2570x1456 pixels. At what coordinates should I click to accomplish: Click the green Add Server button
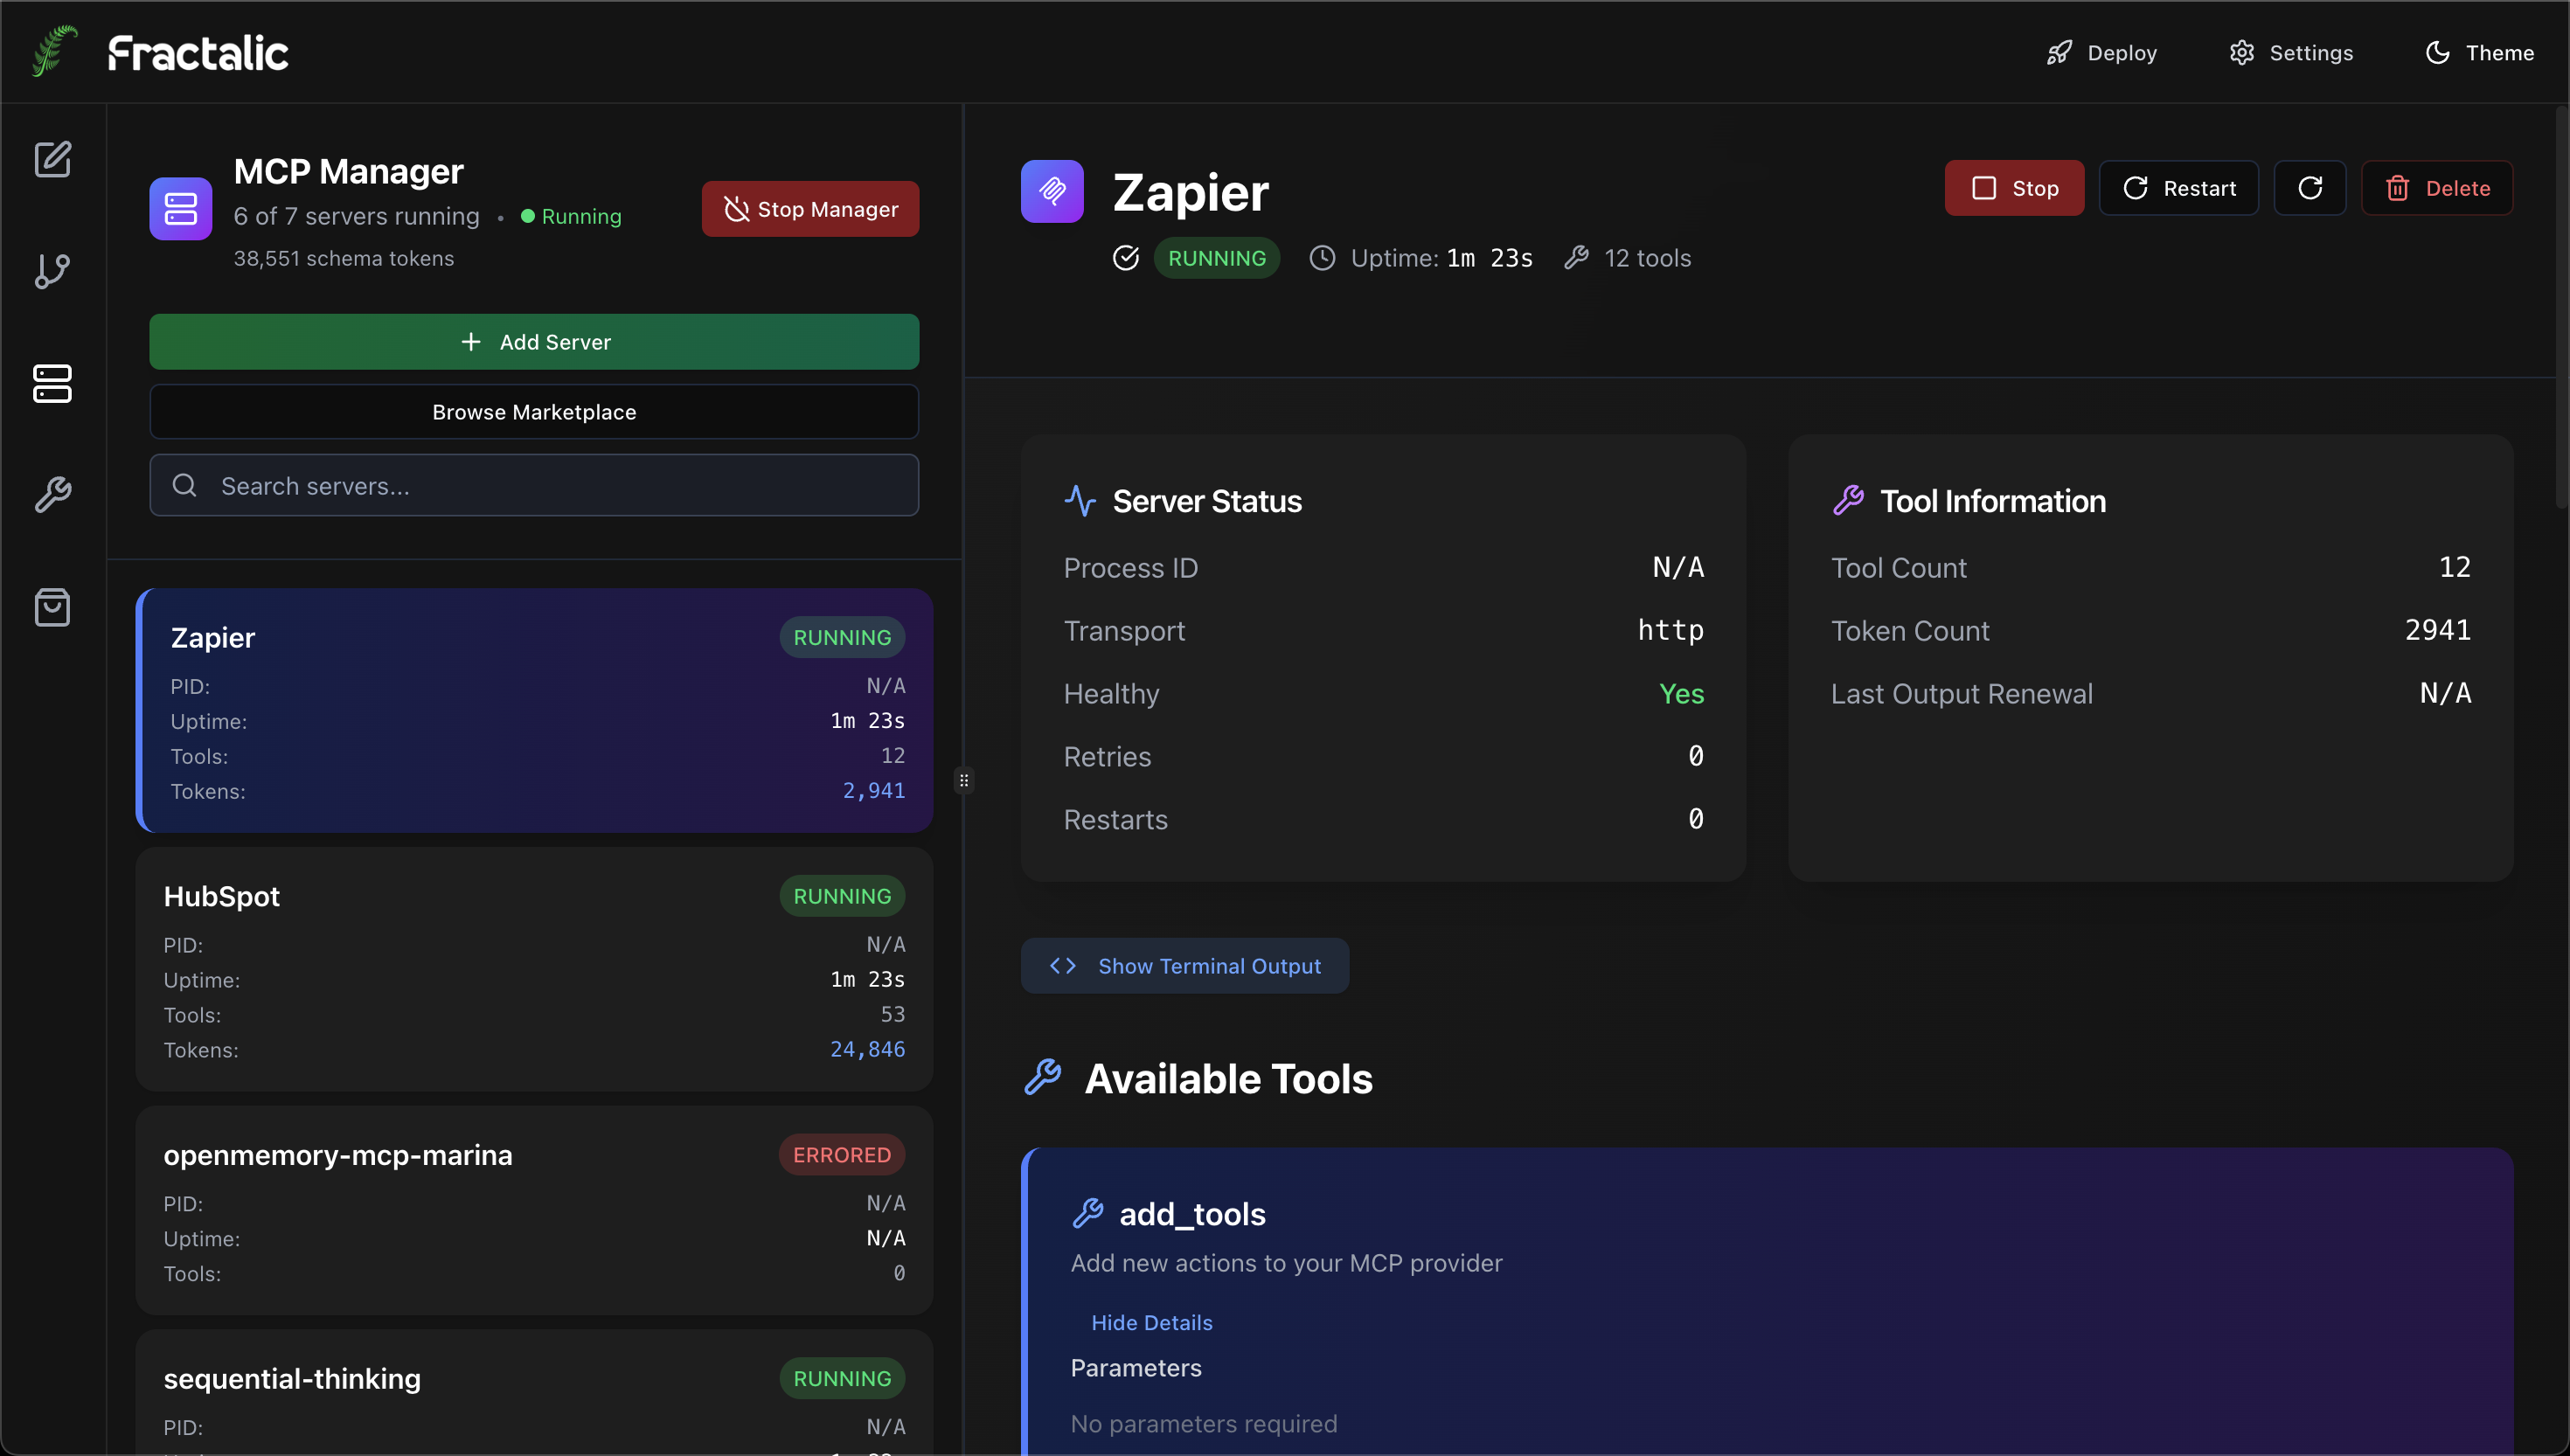click(x=534, y=342)
